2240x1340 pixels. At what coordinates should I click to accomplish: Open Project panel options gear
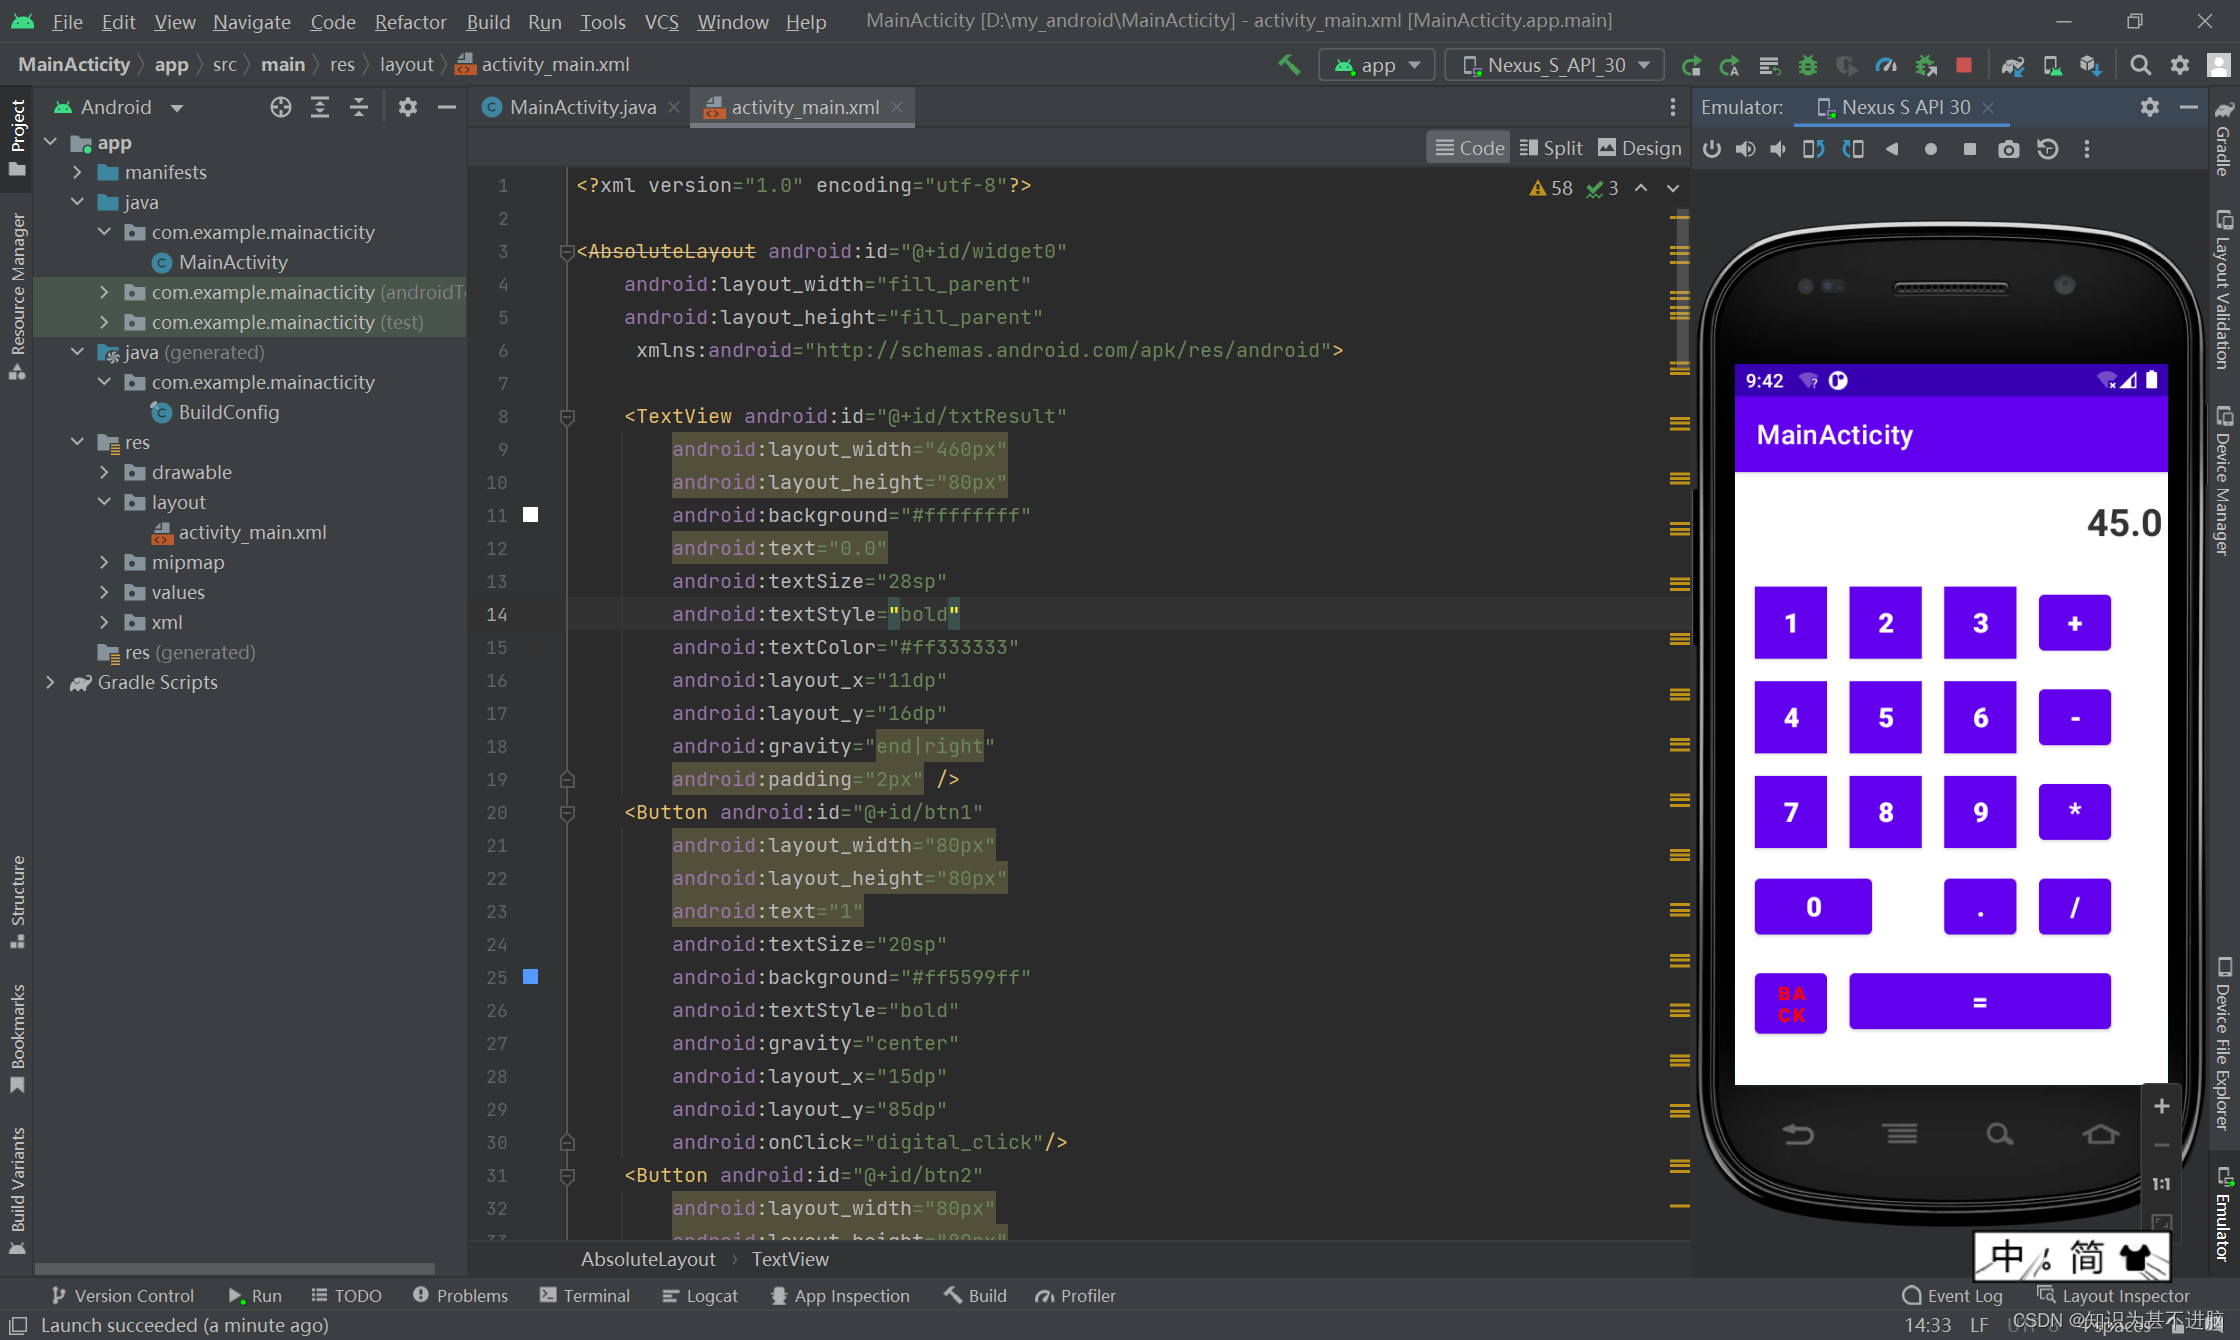click(407, 107)
